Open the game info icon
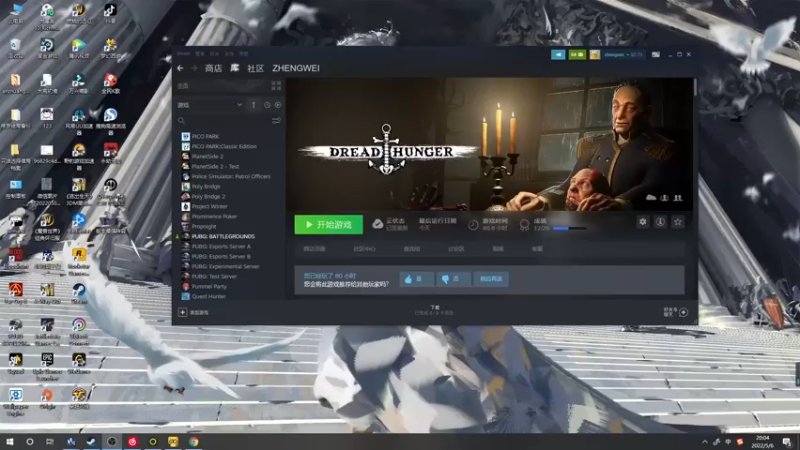Screen dimensions: 800x450 (660, 221)
